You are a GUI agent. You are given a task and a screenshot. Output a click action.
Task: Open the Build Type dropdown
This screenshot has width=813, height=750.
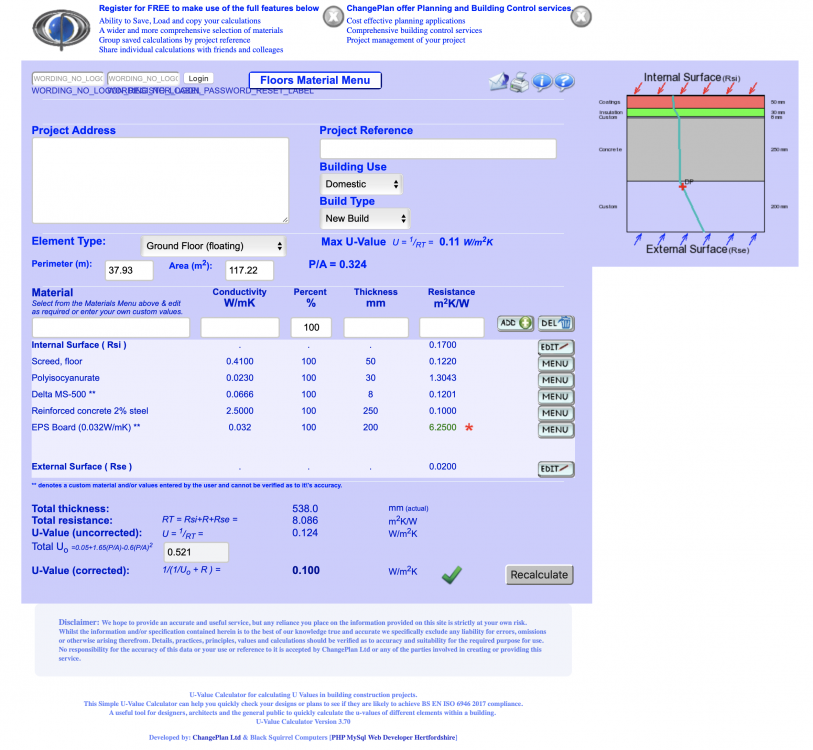coord(365,218)
